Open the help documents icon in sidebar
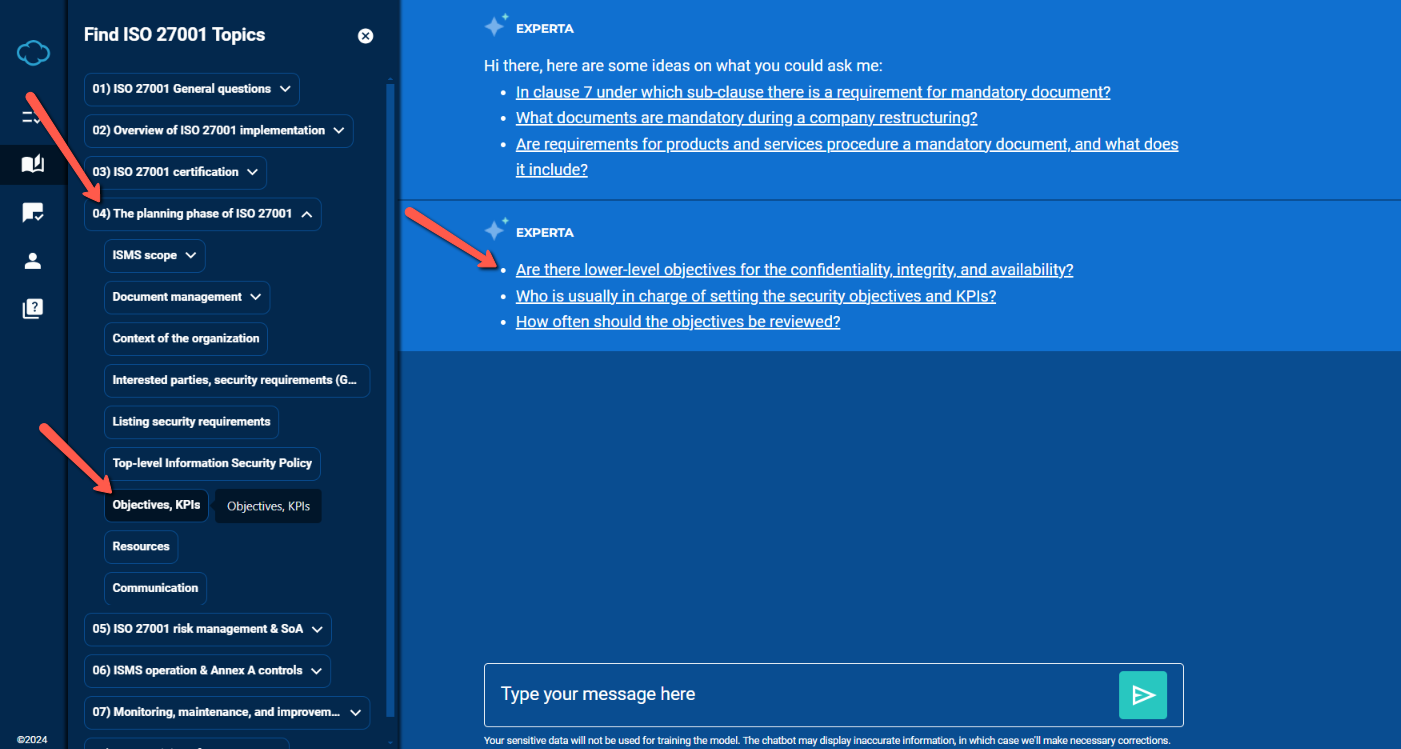The height and width of the screenshot is (749, 1401). coord(33,308)
